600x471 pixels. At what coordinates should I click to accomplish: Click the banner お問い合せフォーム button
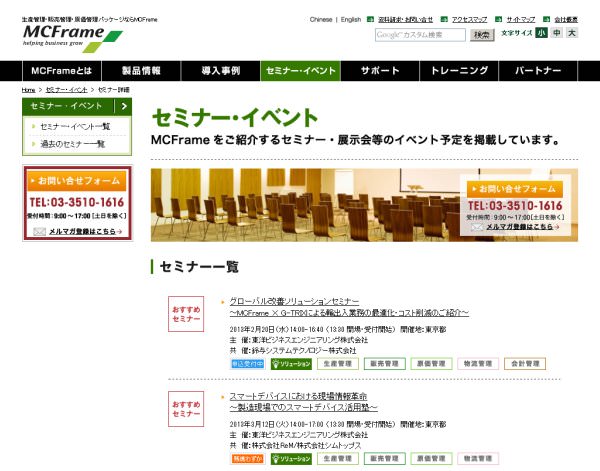point(515,189)
